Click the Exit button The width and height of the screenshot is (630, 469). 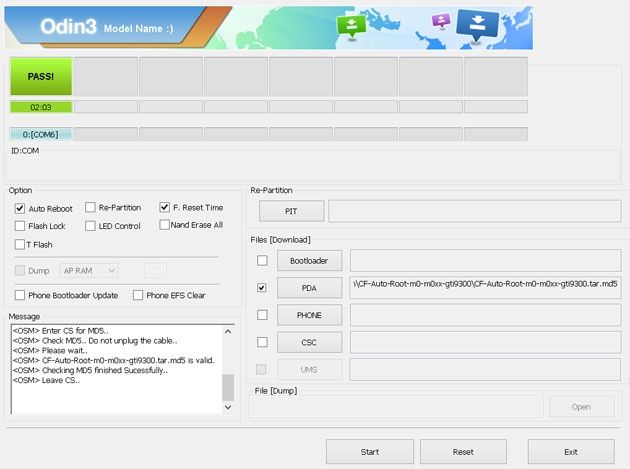[571, 452]
